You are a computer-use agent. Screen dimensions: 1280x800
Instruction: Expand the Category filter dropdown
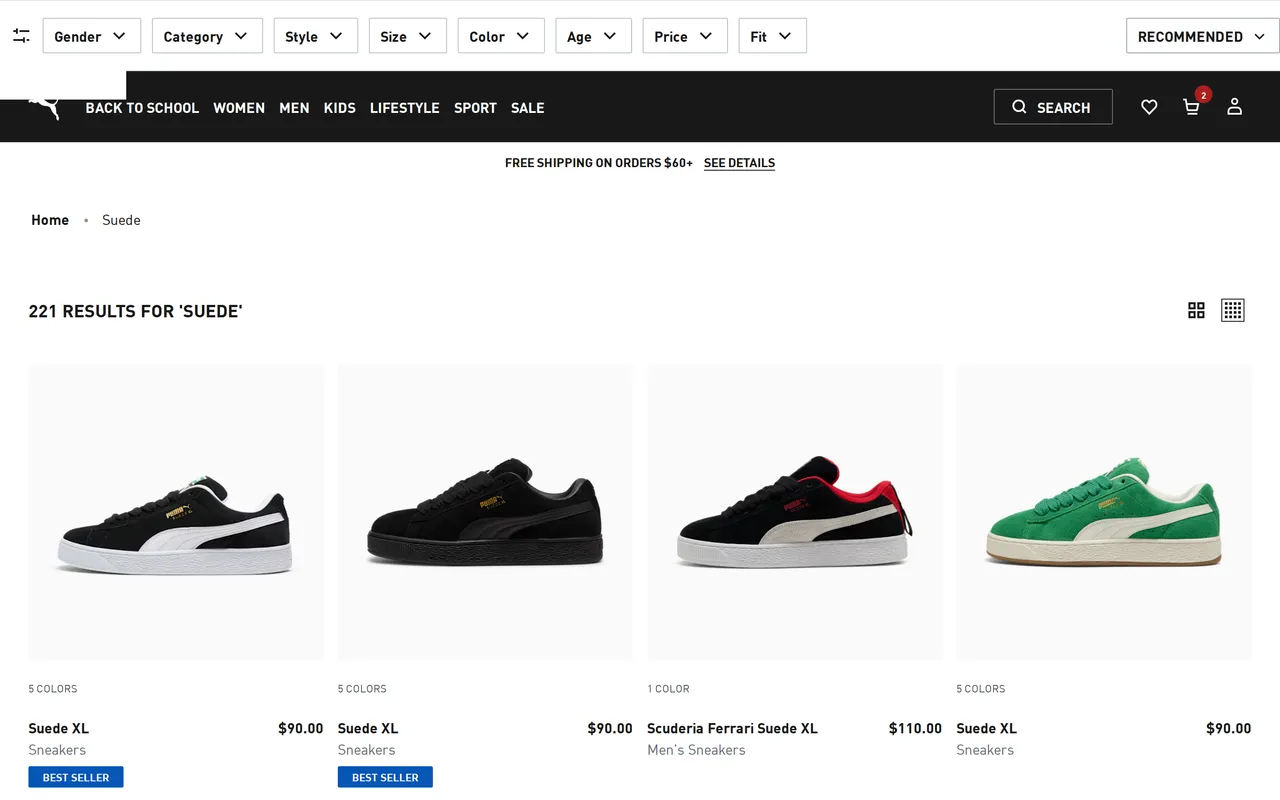click(x=207, y=36)
